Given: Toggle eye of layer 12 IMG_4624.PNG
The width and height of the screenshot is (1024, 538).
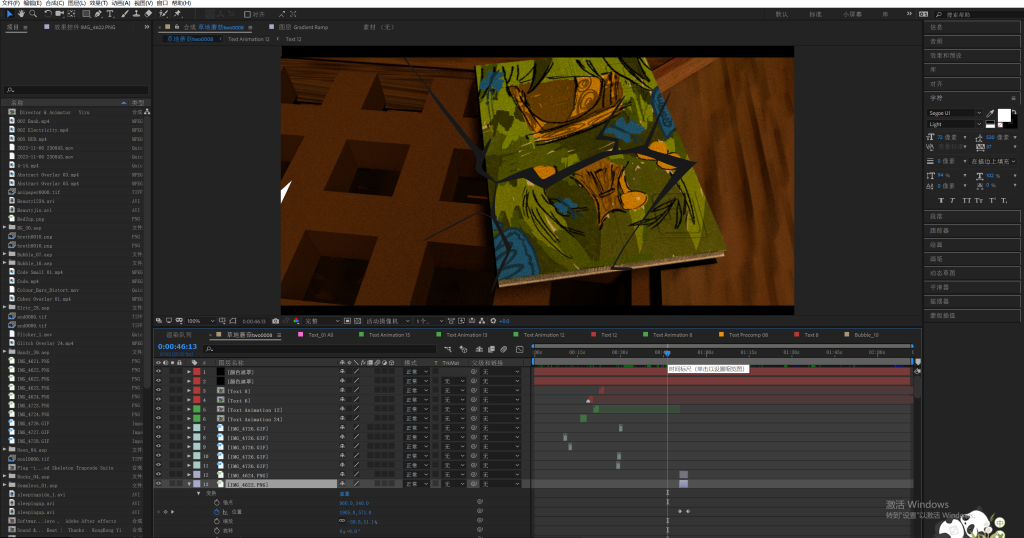Looking at the screenshot, I should 158,475.
